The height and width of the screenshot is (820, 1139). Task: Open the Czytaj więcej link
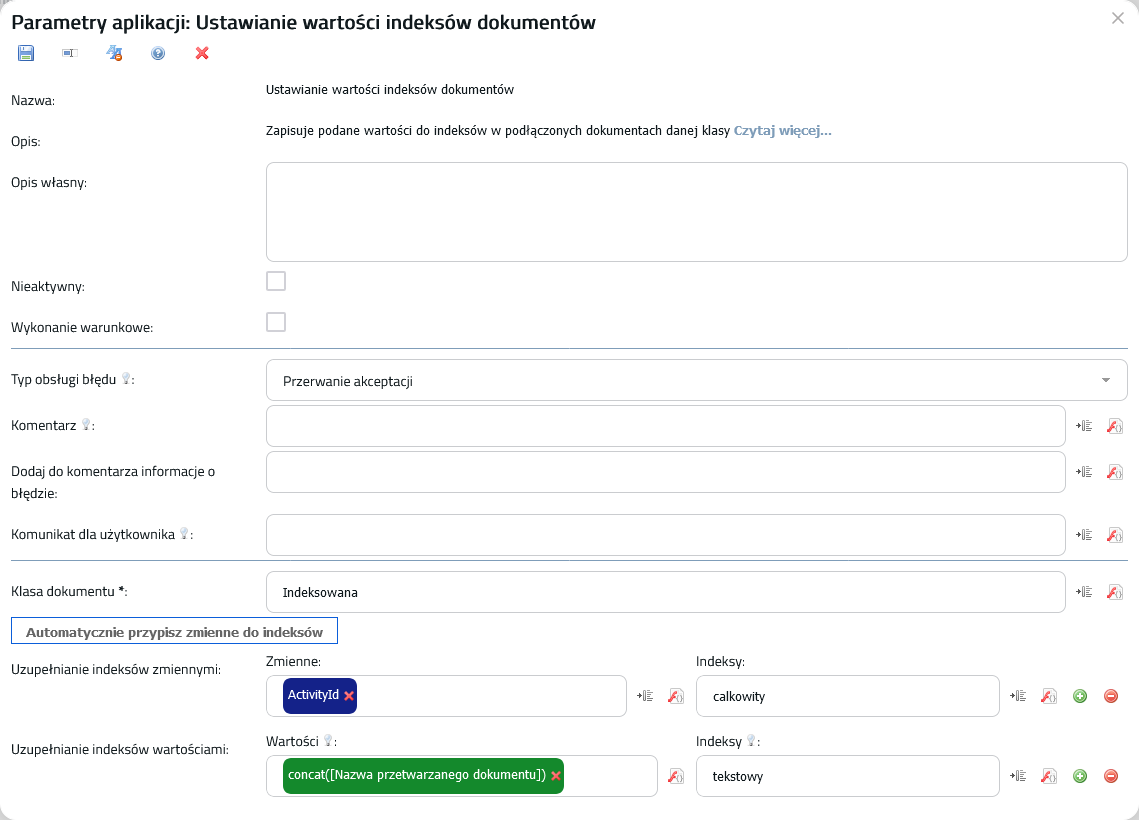click(x=782, y=130)
